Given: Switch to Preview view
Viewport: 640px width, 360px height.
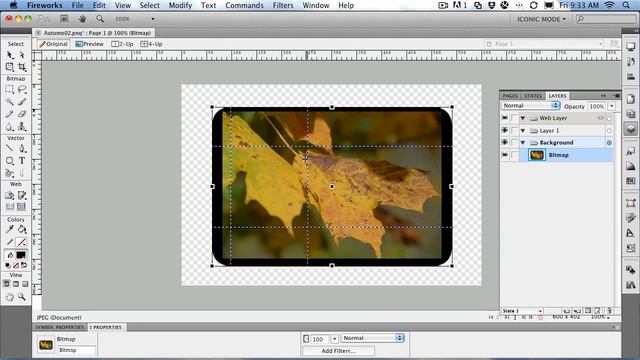Looking at the screenshot, I should (x=89, y=44).
